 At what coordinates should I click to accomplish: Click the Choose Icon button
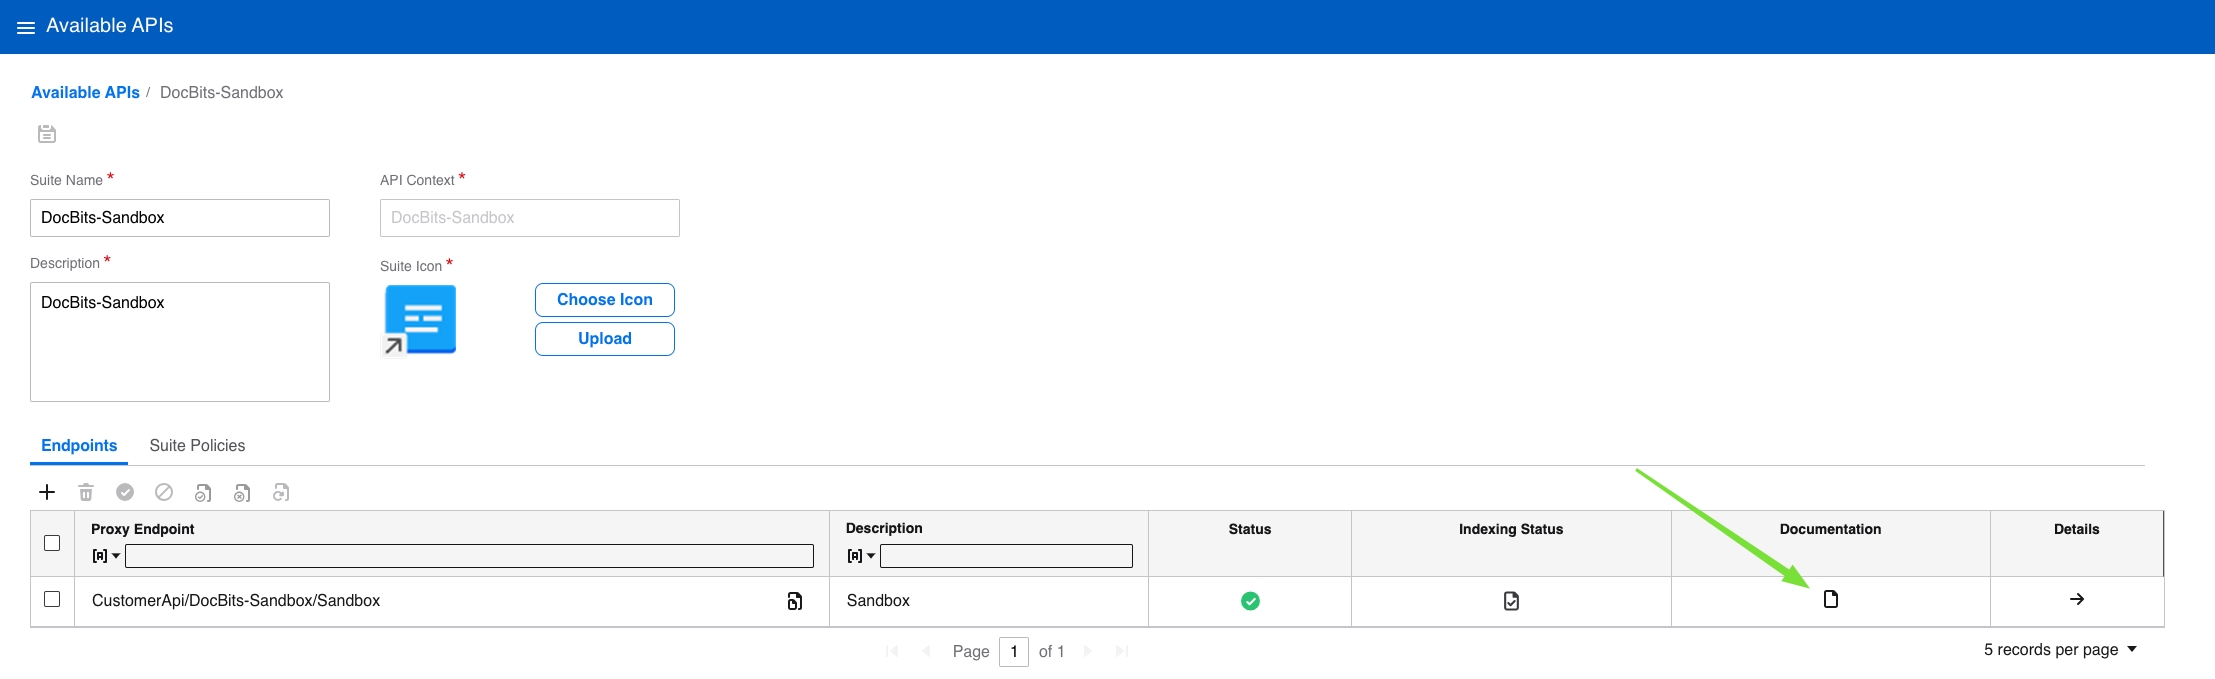click(604, 300)
